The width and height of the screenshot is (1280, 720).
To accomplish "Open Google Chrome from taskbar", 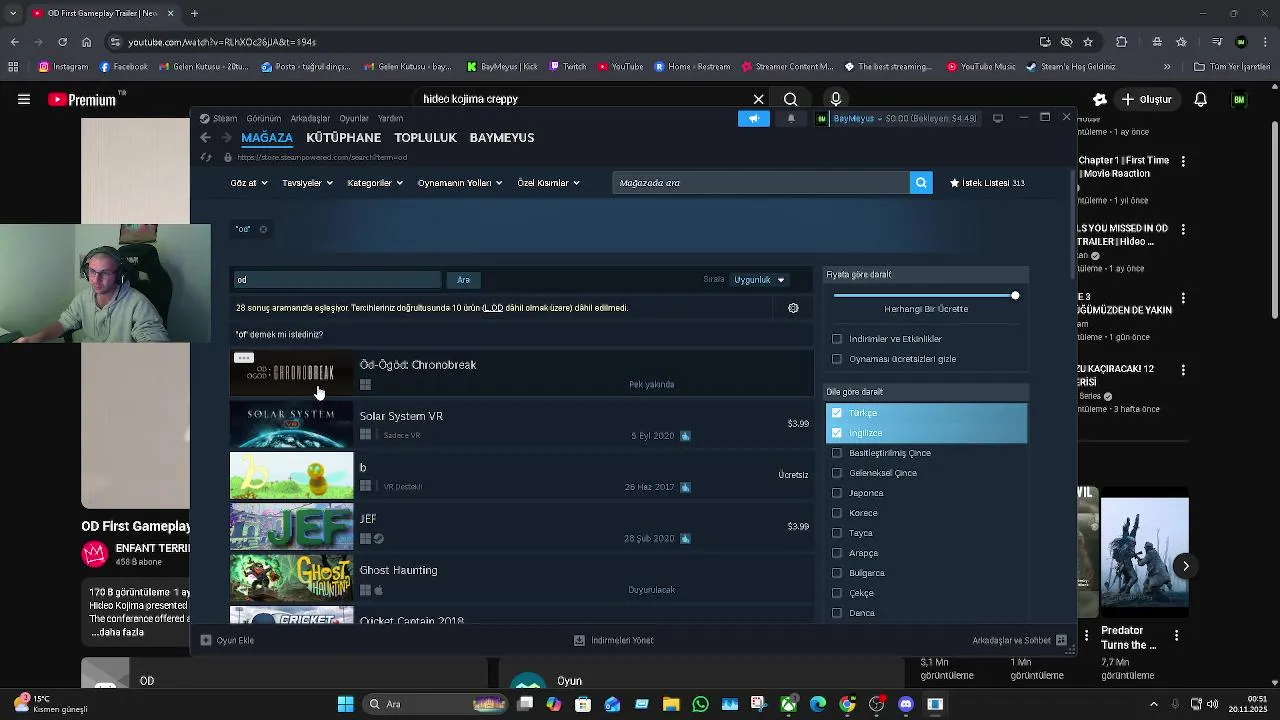I will click(847, 704).
